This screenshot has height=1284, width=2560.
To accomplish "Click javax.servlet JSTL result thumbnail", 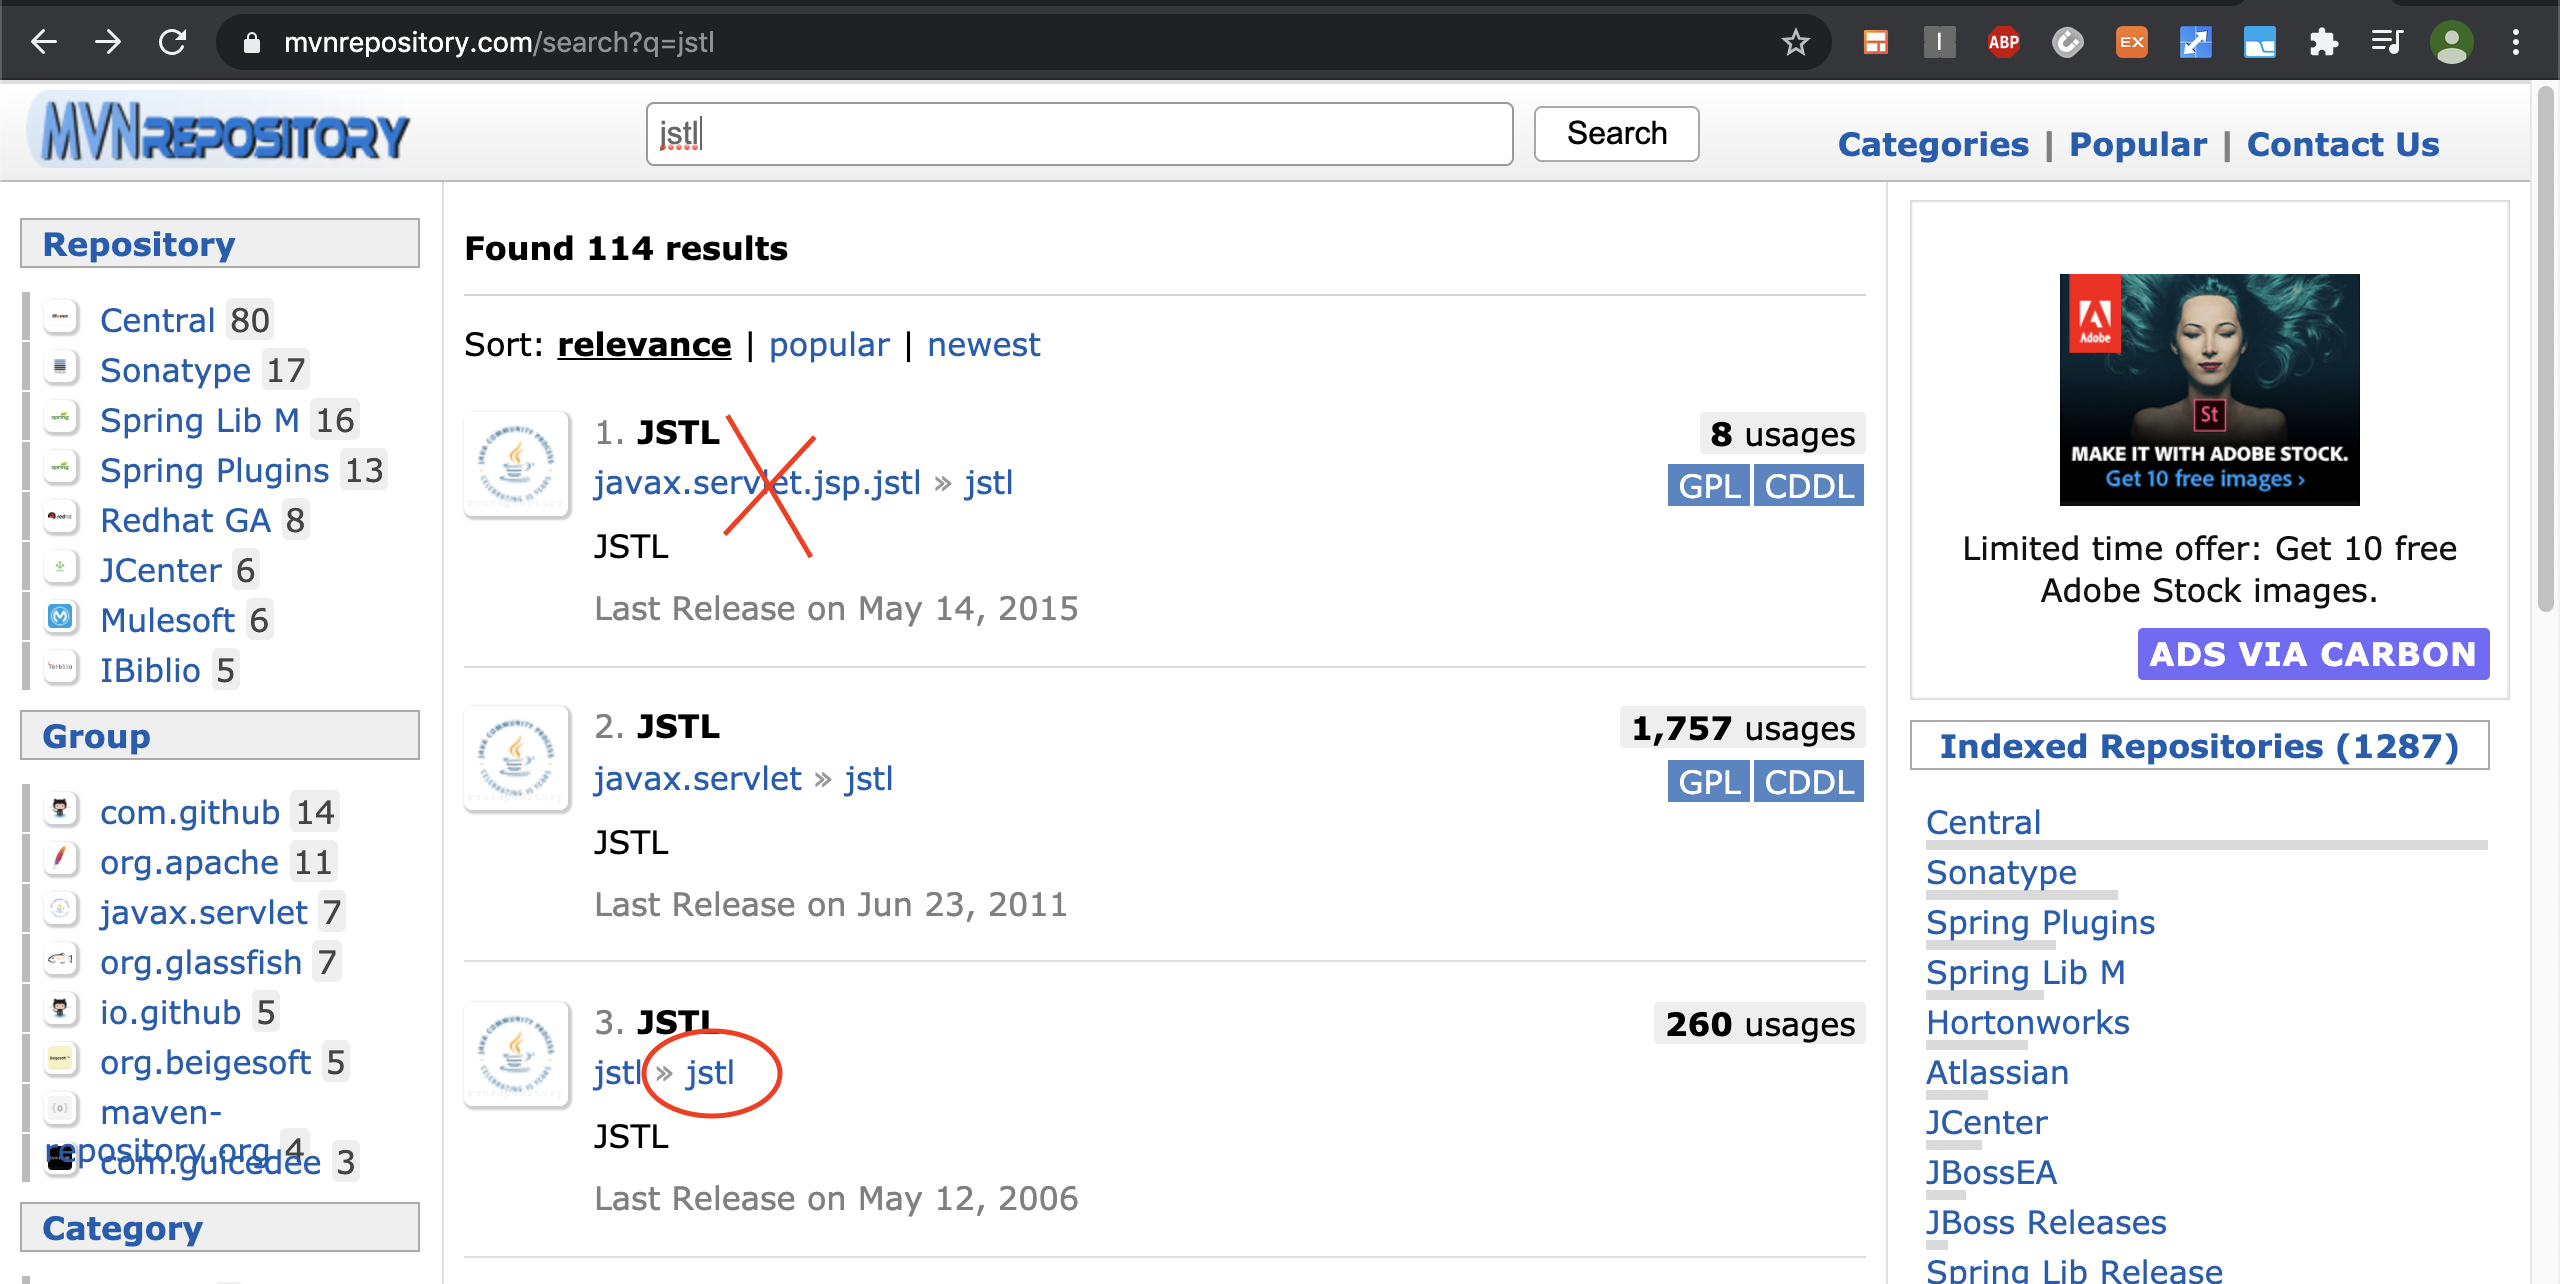I will click(516, 759).
